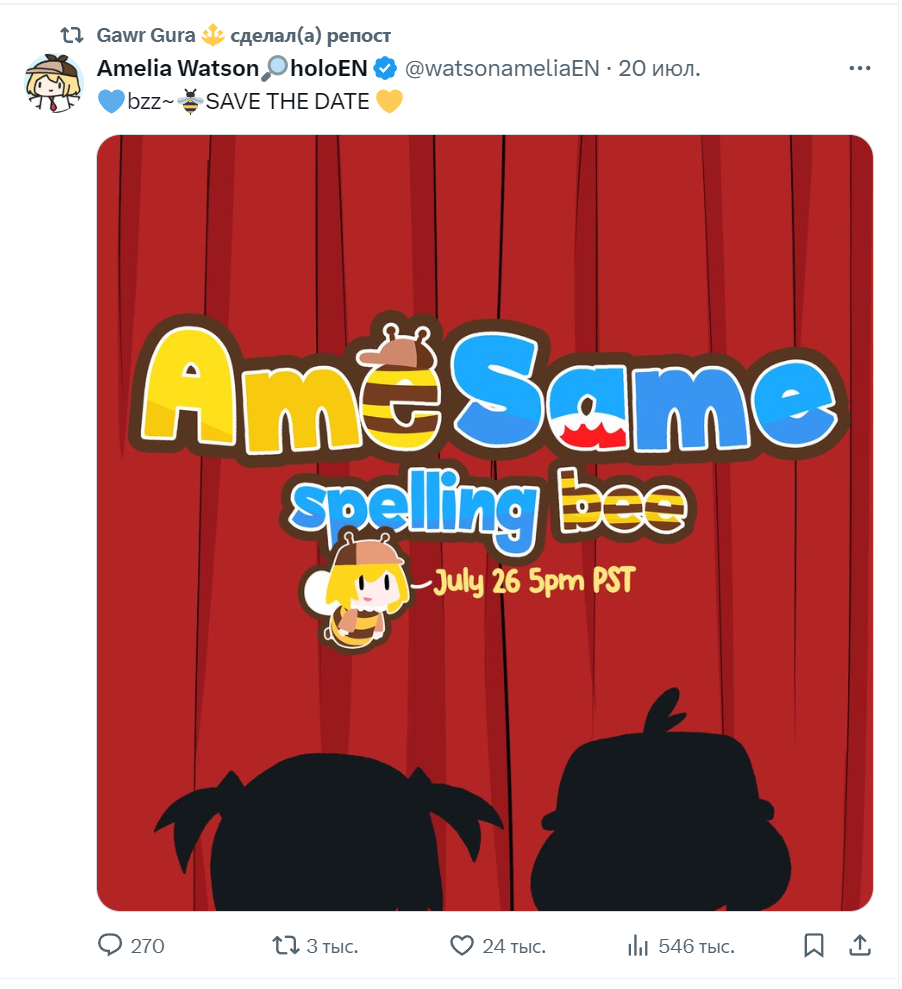Click the small repost indicator above the tweet

coord(71,36)
